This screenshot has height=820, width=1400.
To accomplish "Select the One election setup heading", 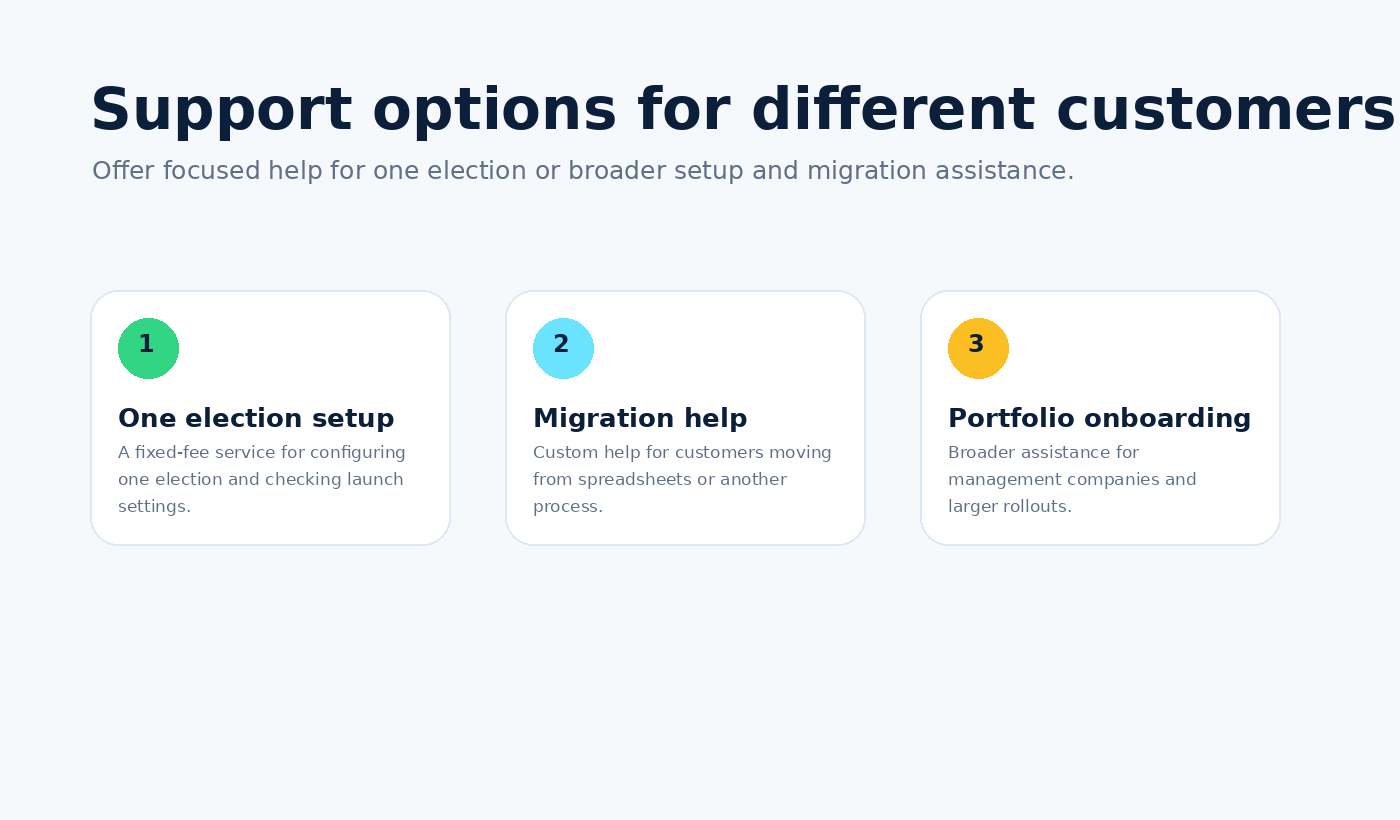I will (256, 419).
